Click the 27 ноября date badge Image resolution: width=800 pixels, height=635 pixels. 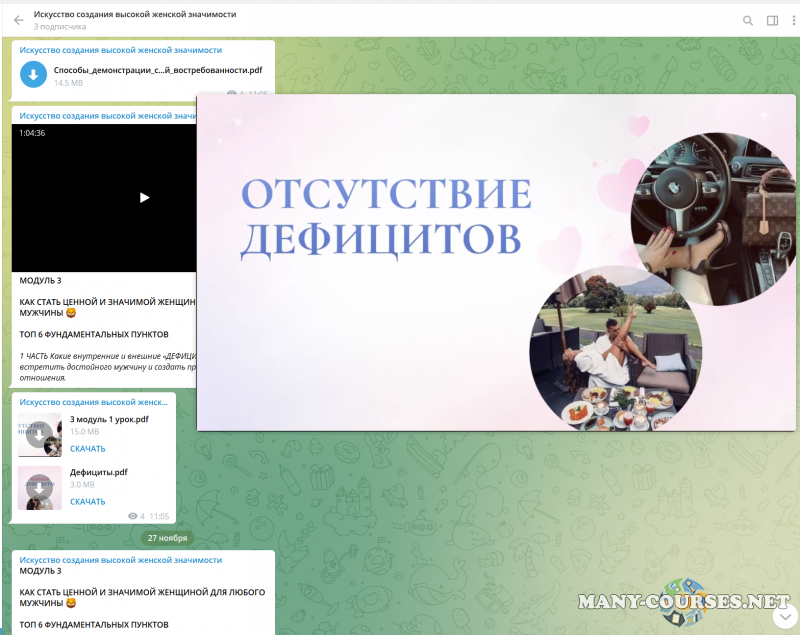click(x=167, y=537)
